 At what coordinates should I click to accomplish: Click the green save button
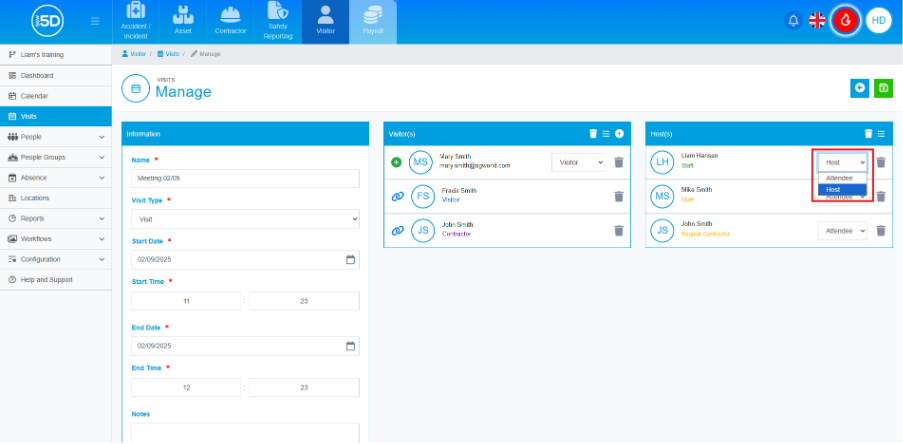[x=883, y=88]
